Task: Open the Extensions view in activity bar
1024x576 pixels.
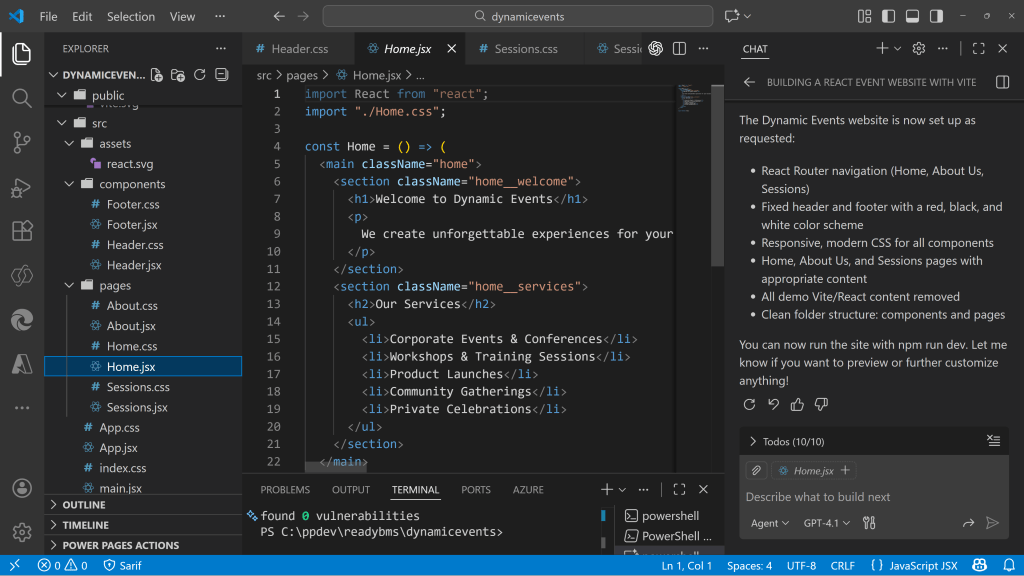Action: coord(21,231)
